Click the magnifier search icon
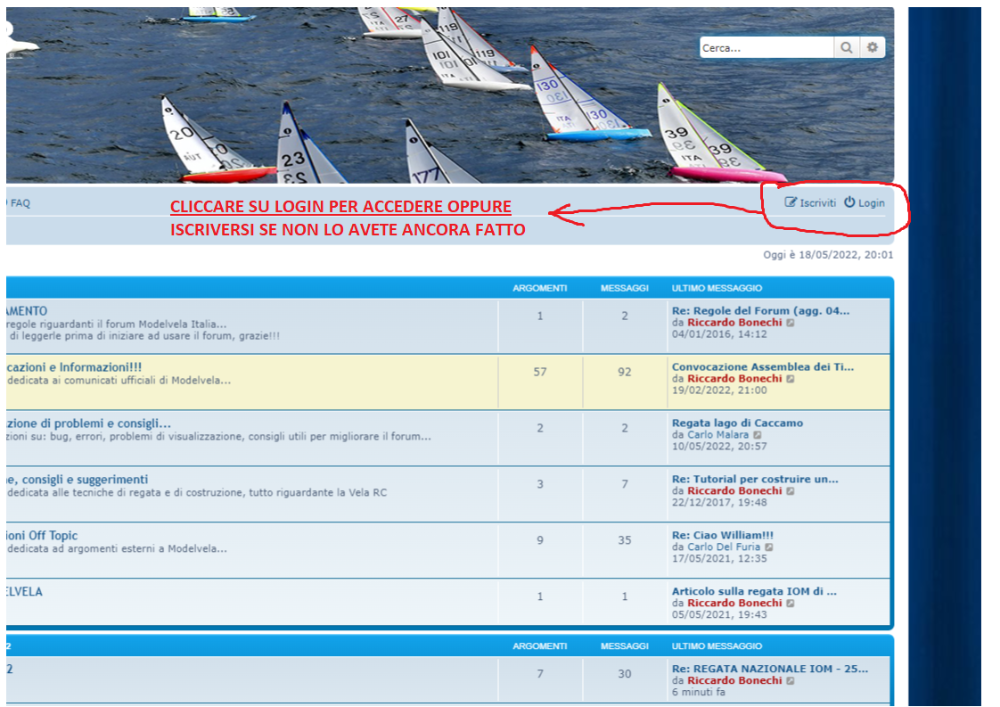1000x707 pixels. click(846, 48)
